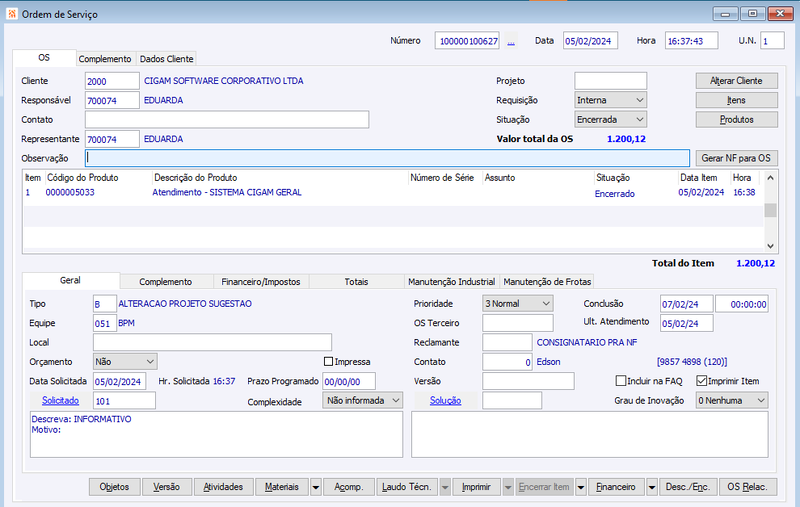Open the Laudo Técn. dropdown arrow

pos(445,487)
